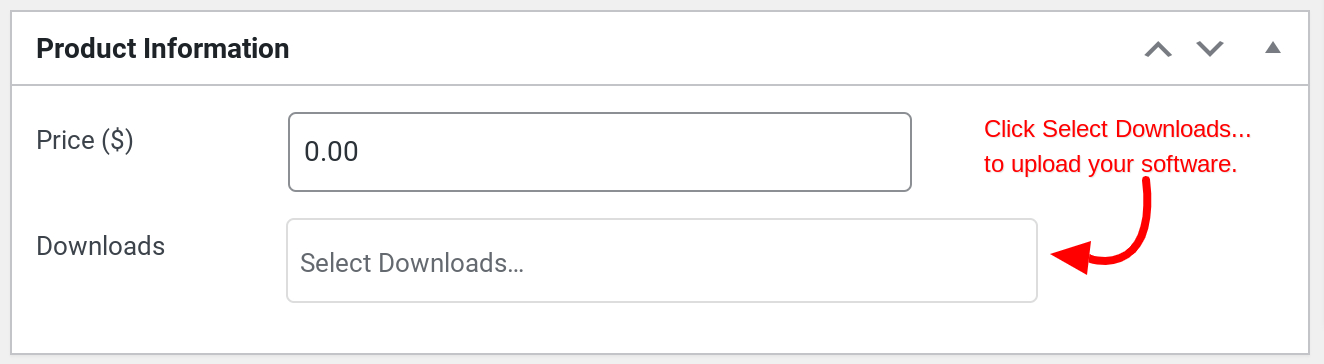Click the "Select Downloads…" placeholder text
This screenshot has width=1324, height=364.
[x=412, y=263]
